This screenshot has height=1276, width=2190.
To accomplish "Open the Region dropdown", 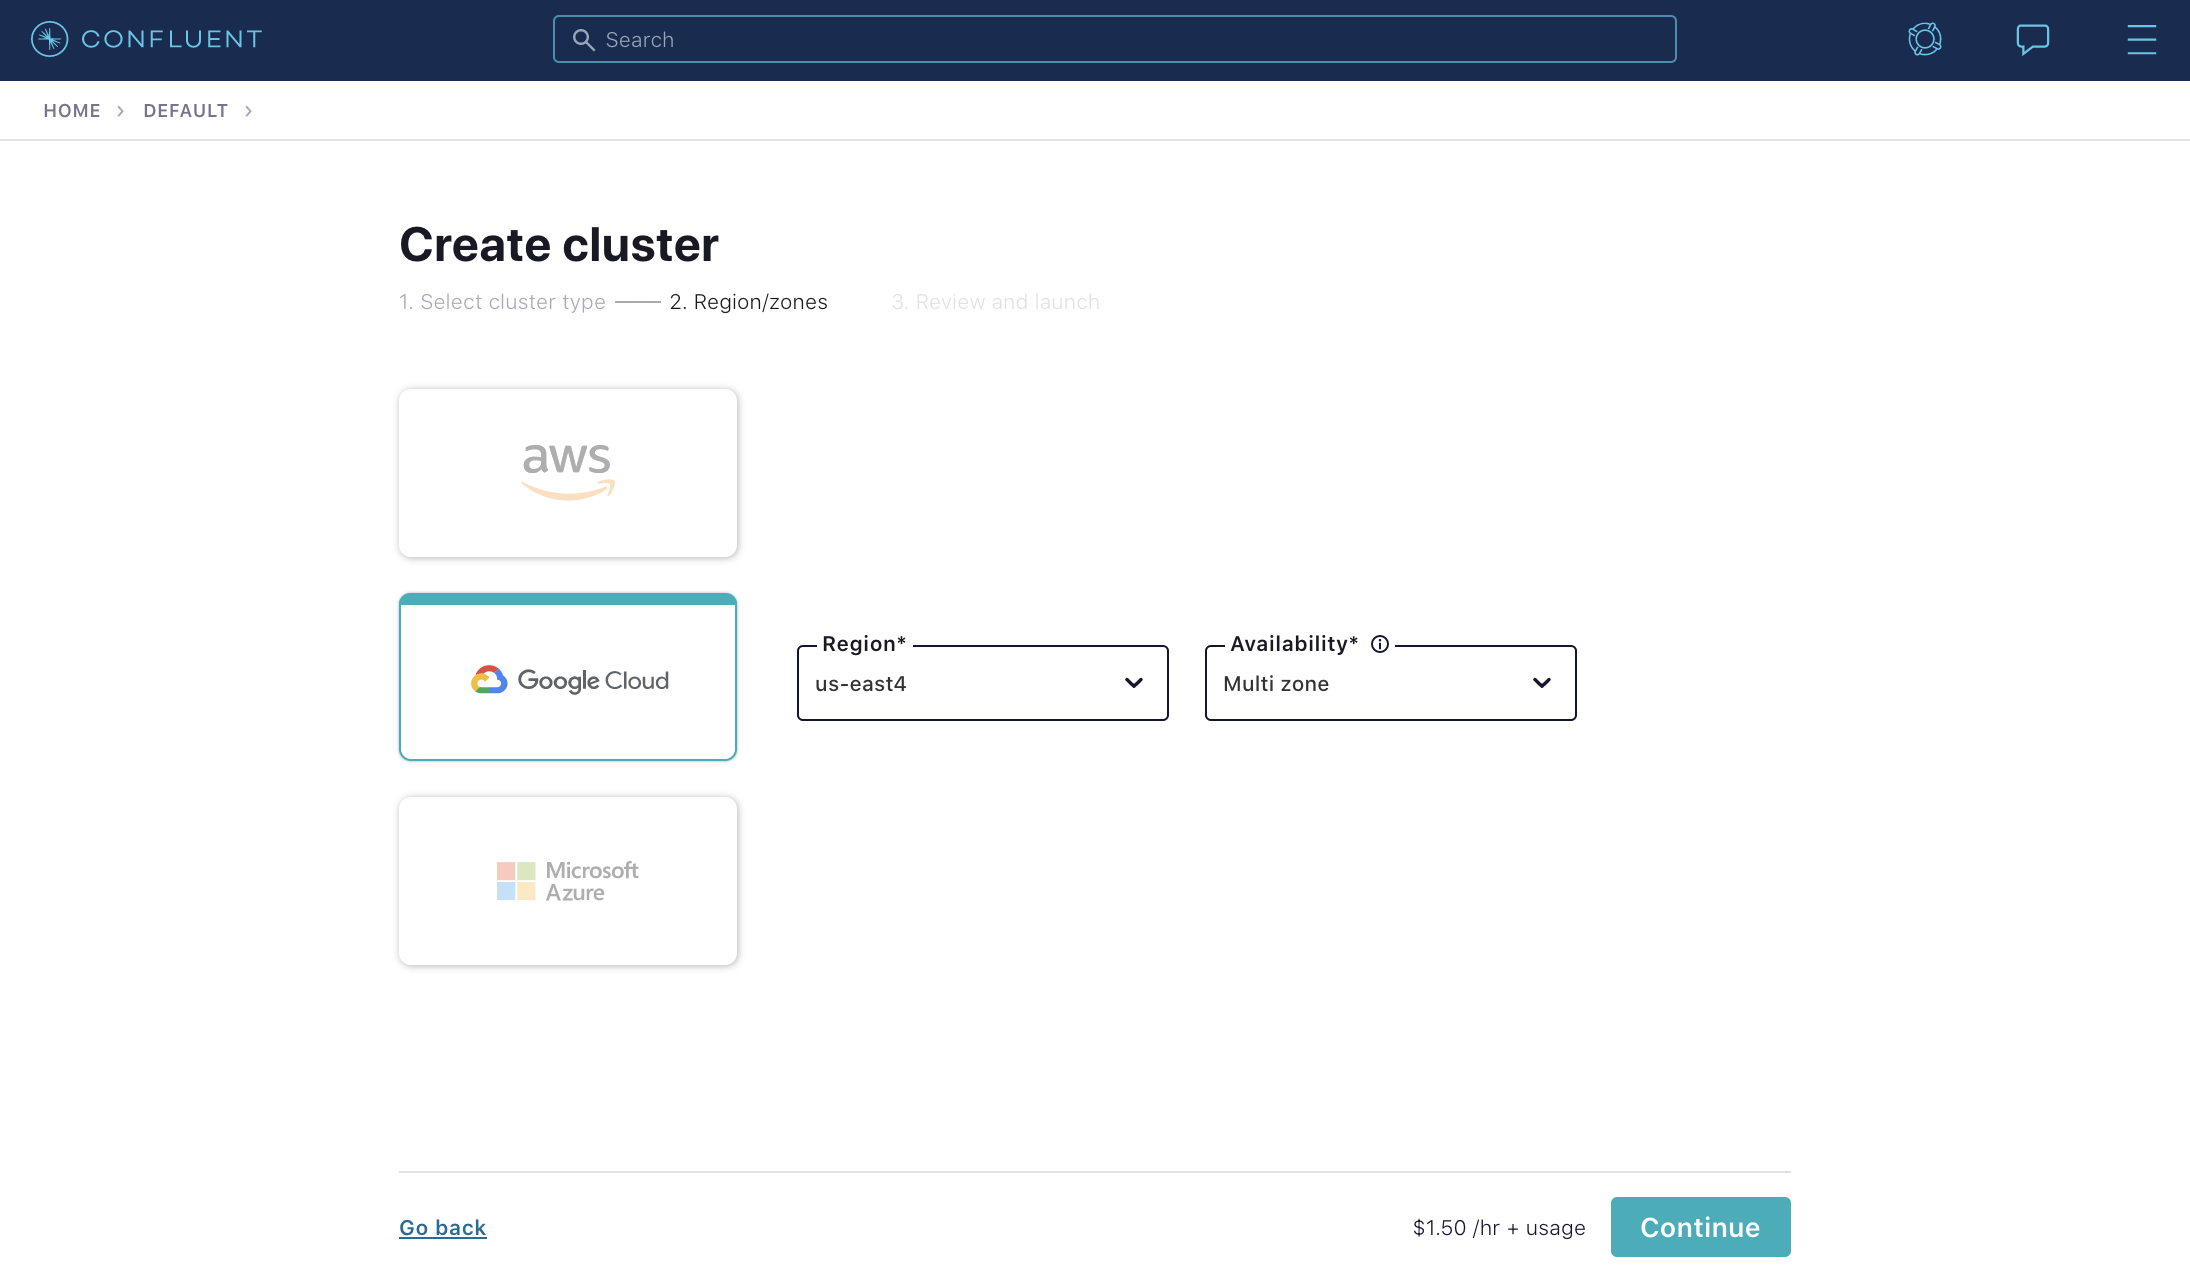I will (x=982, y=683).
